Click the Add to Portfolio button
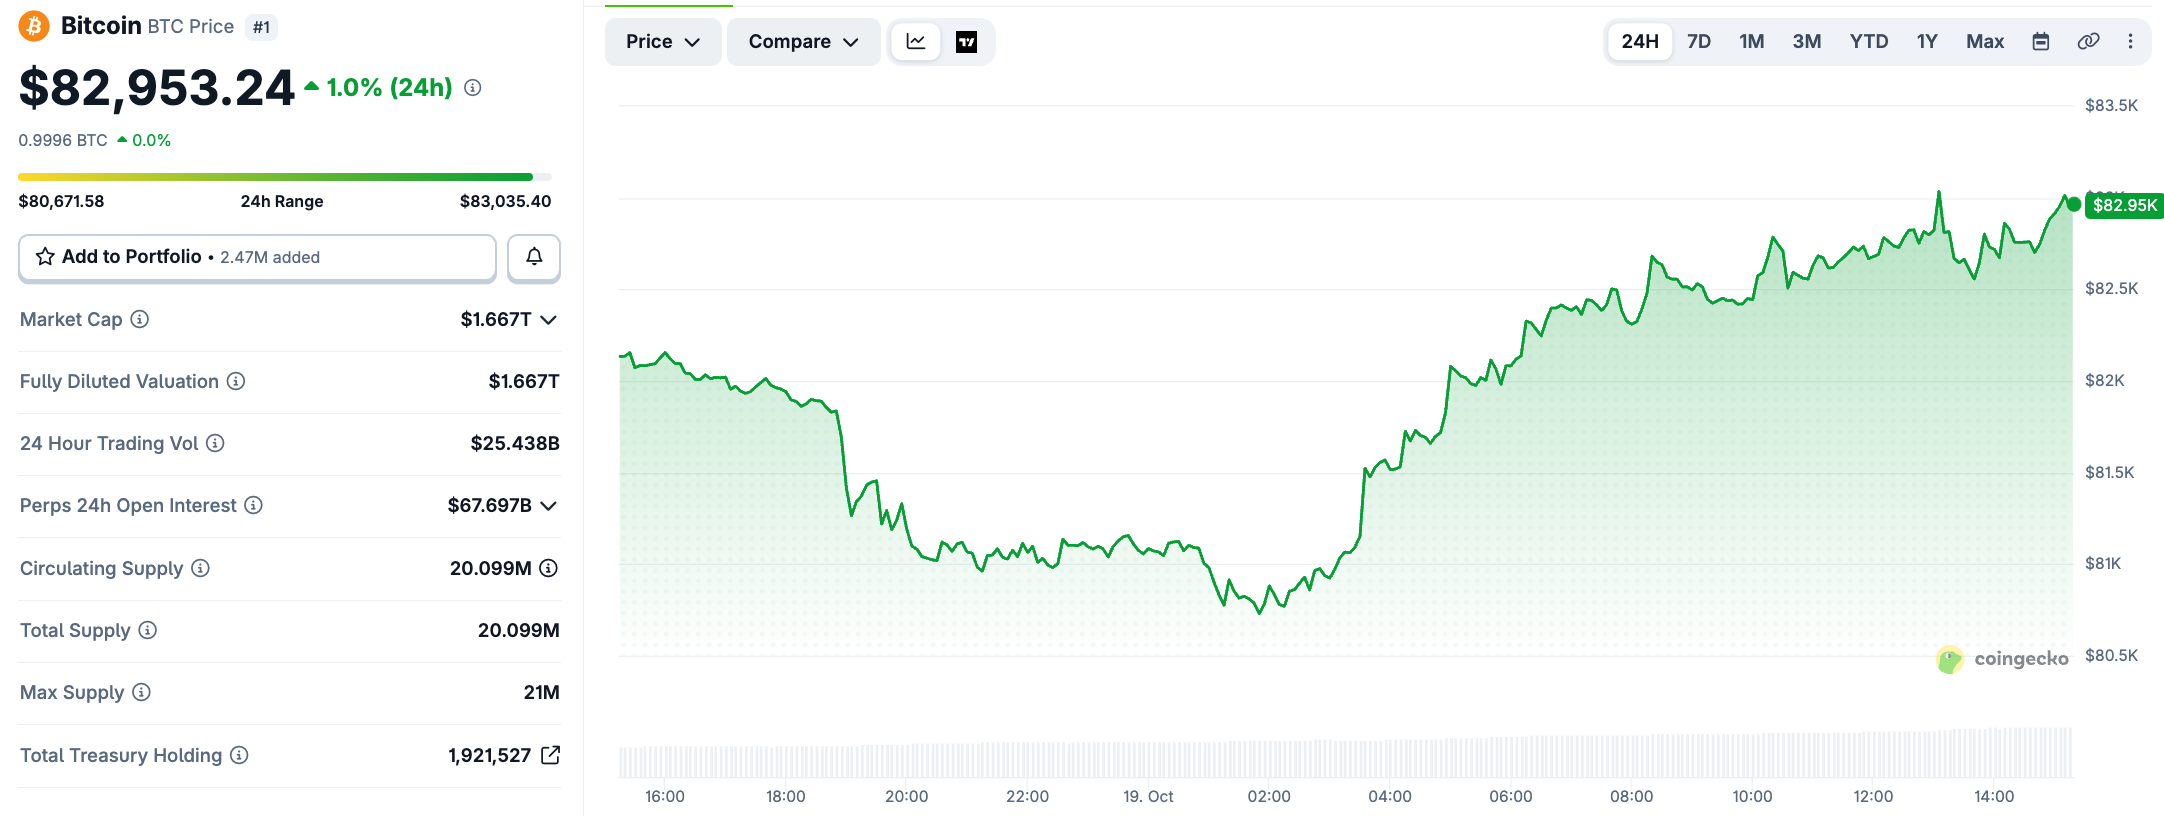This screenshot has width=2164, height=816. point(257,257)
